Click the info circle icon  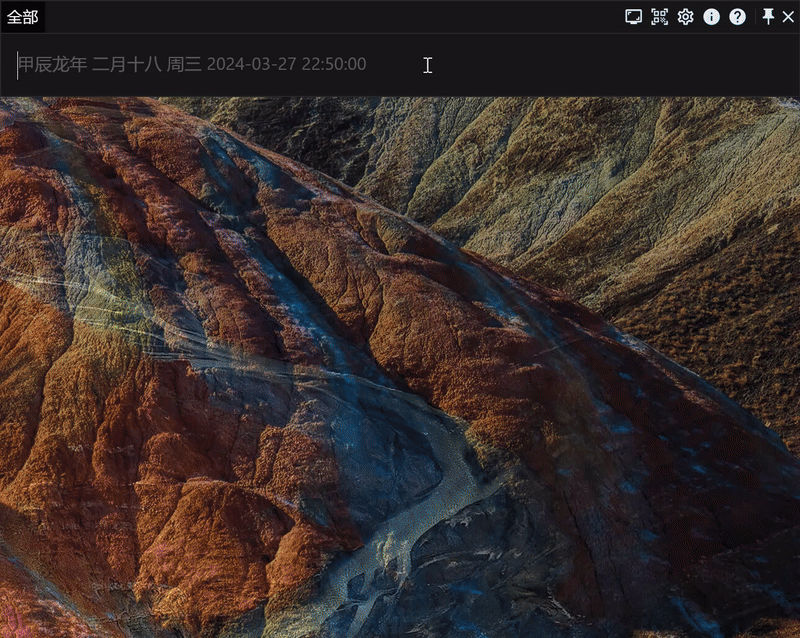tap(711, 17)
